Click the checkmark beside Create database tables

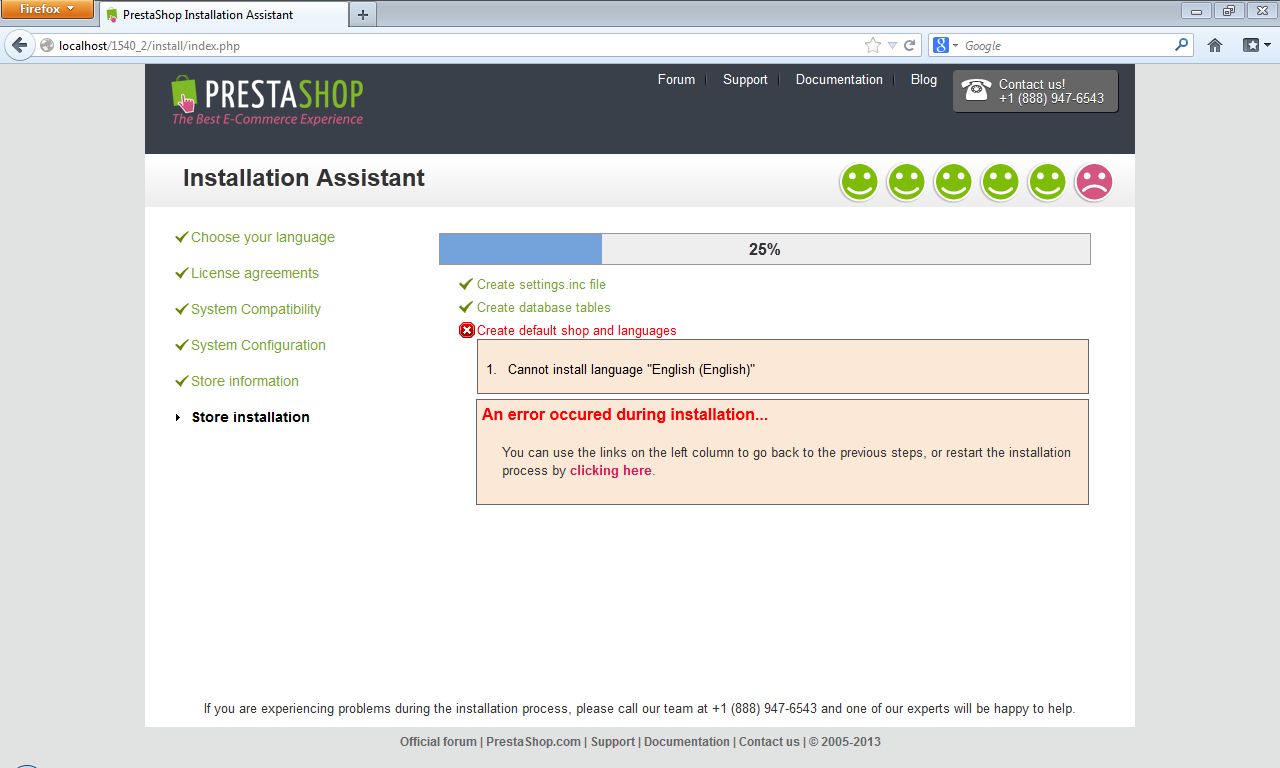pyautogui.click(x=465, y=307)
